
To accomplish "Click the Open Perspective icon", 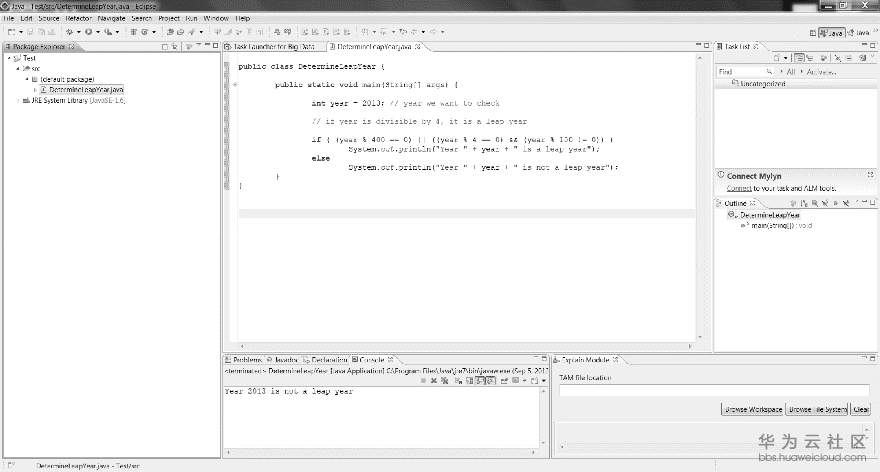I will 812,33.
